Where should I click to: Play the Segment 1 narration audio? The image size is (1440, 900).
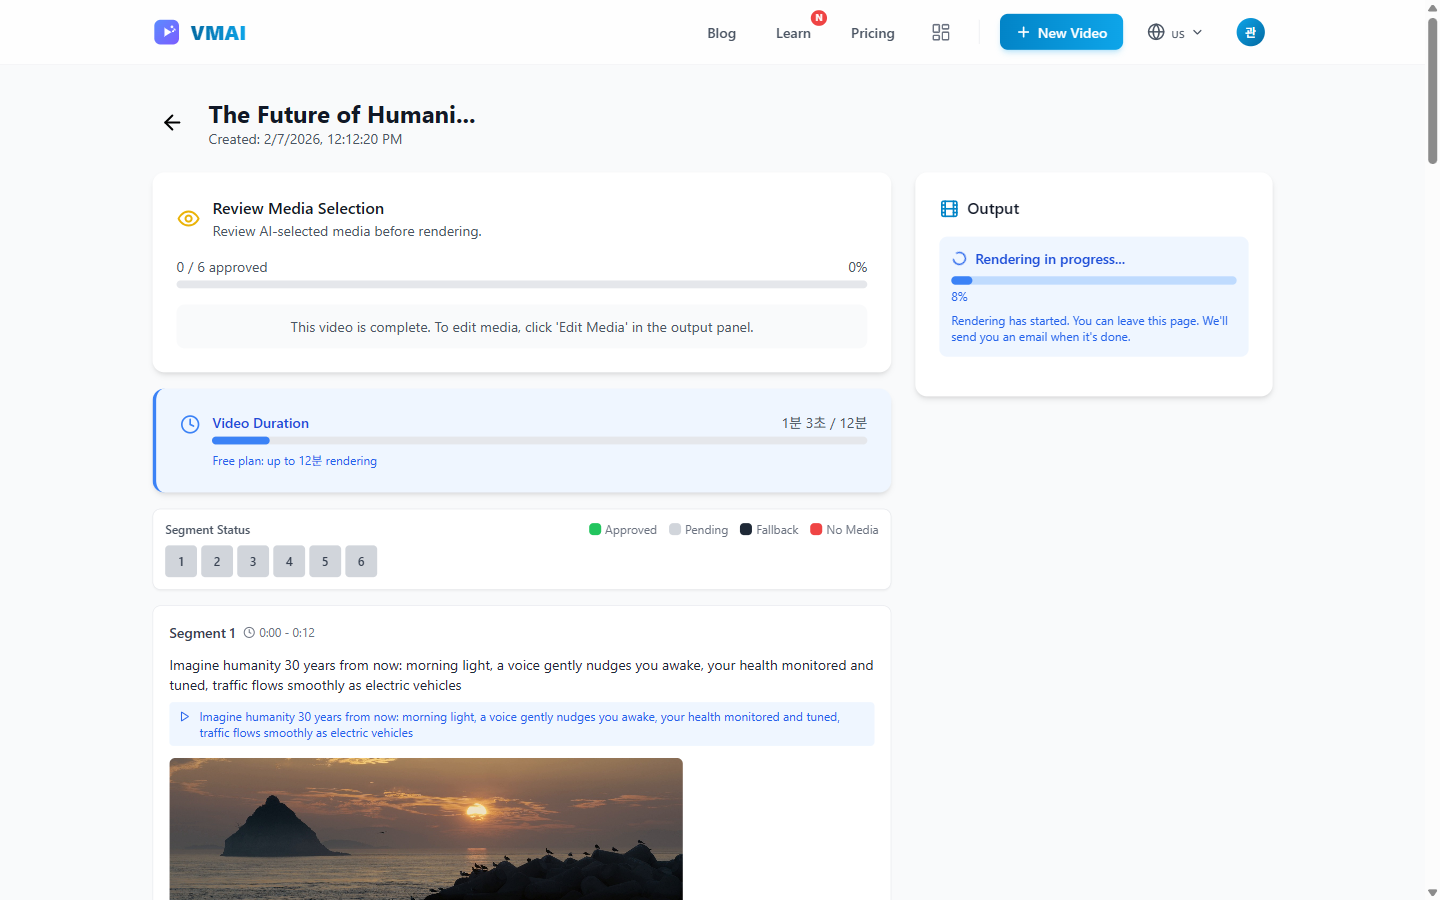185,717
